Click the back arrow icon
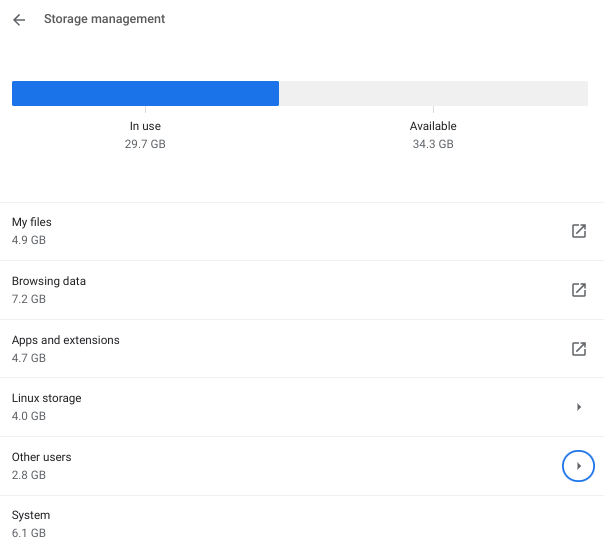 [19, 20]
